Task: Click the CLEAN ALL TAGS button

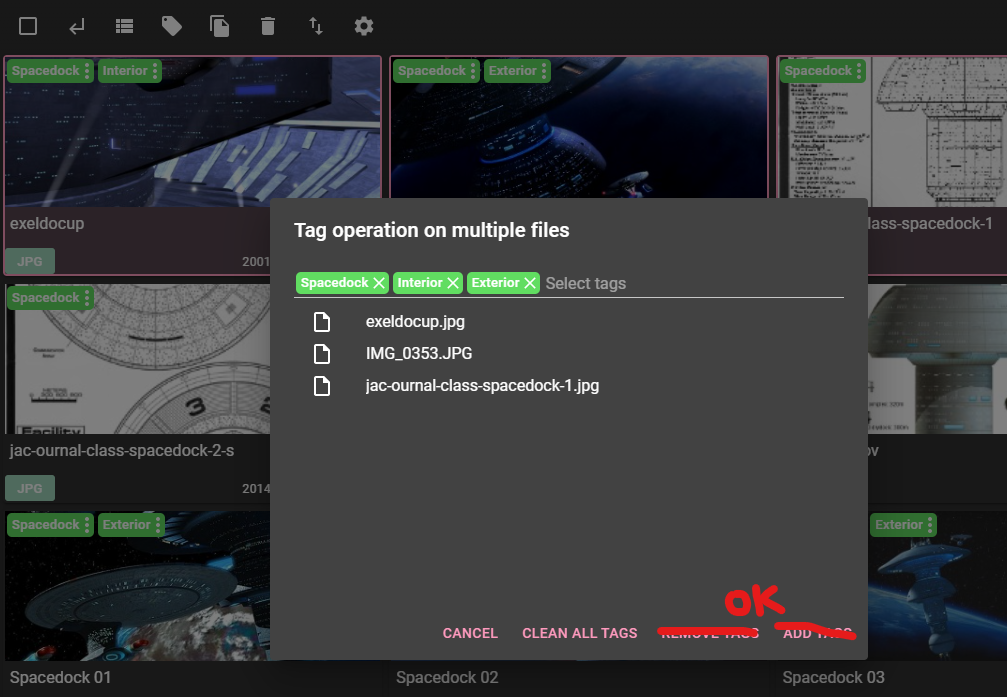Action: pos(580,633)
